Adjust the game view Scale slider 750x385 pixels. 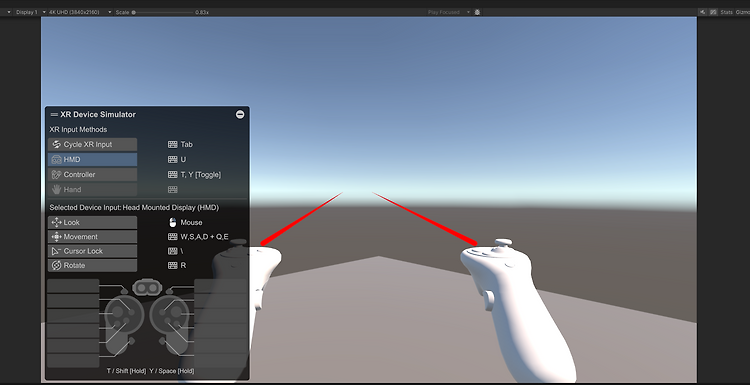163,12
